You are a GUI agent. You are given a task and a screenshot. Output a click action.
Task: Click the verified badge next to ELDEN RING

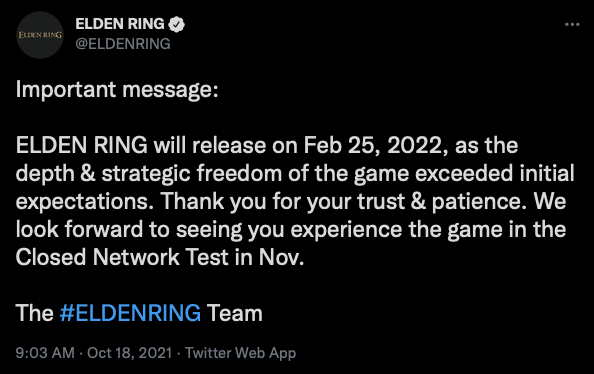point(176,24)
